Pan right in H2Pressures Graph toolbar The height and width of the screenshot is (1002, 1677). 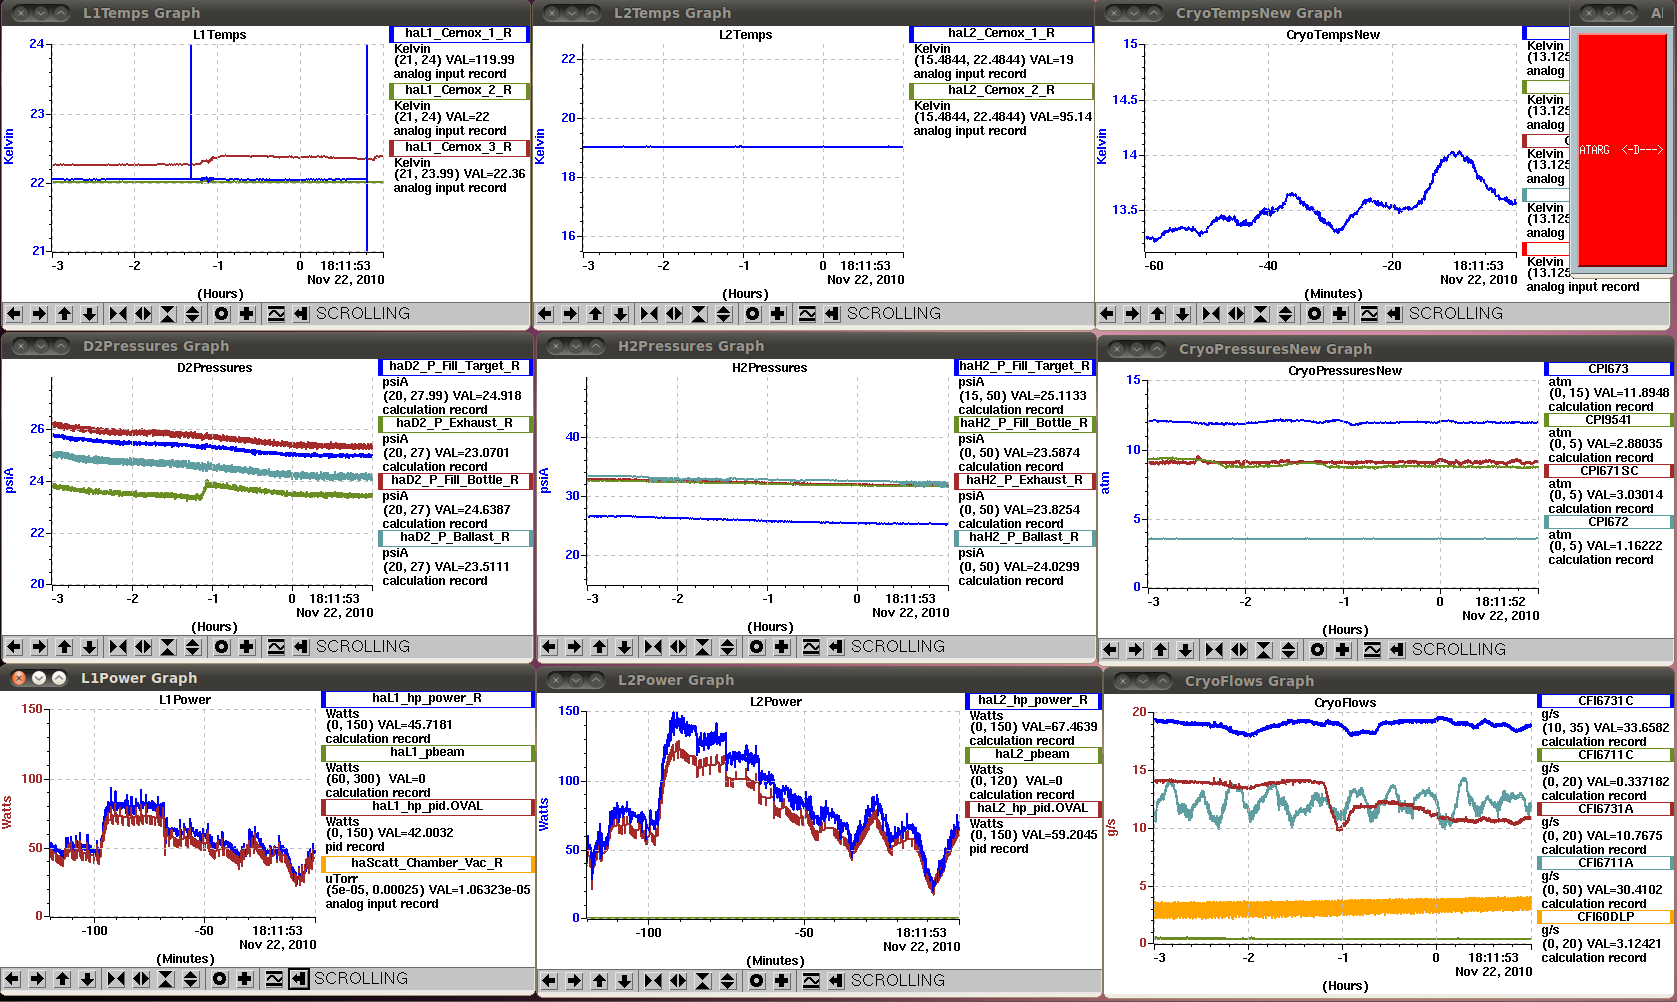pyautogui.click(x=574, y=647)
